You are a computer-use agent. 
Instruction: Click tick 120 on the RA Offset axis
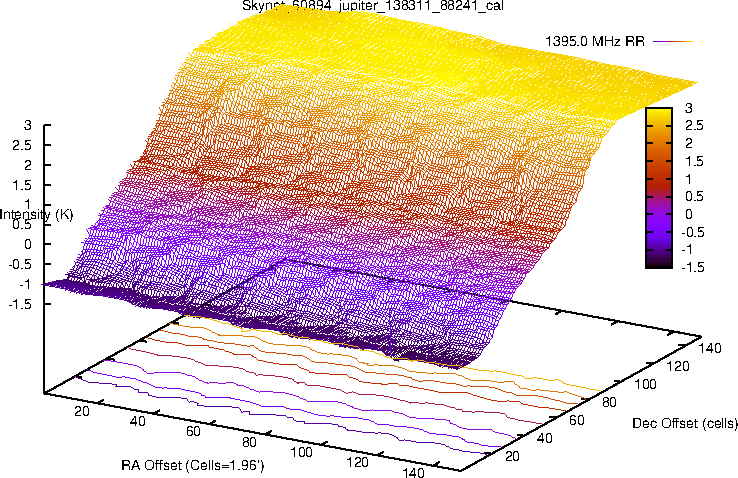(x=358, y=462)
